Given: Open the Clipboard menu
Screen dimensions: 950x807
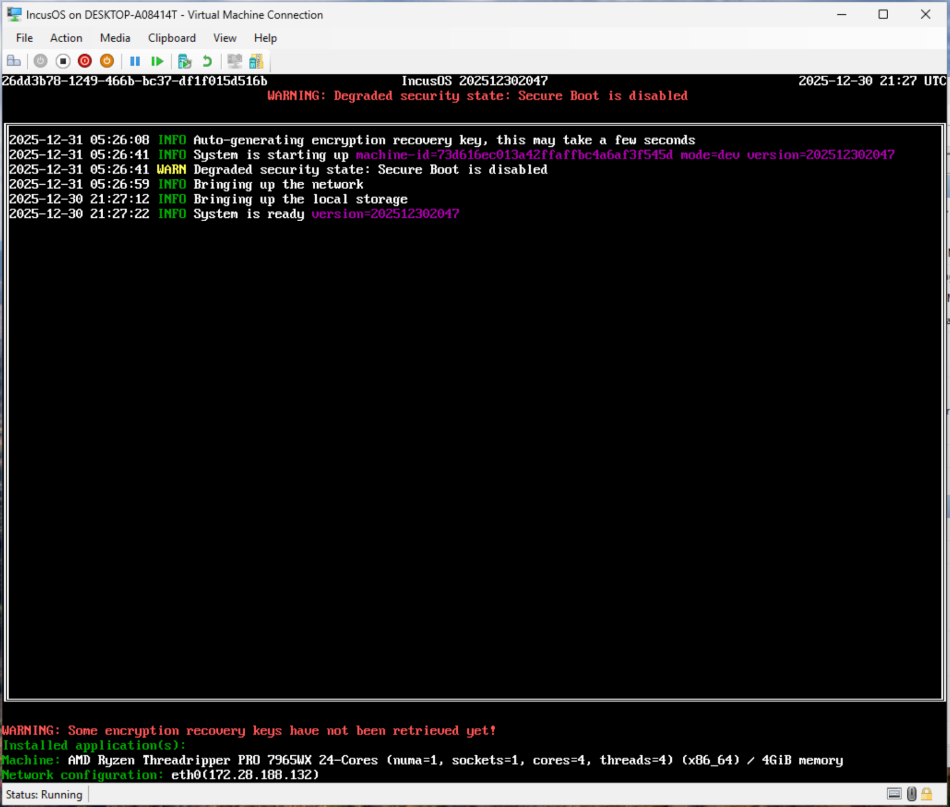Looking at the screenshot, I should (x=171, y=37).
